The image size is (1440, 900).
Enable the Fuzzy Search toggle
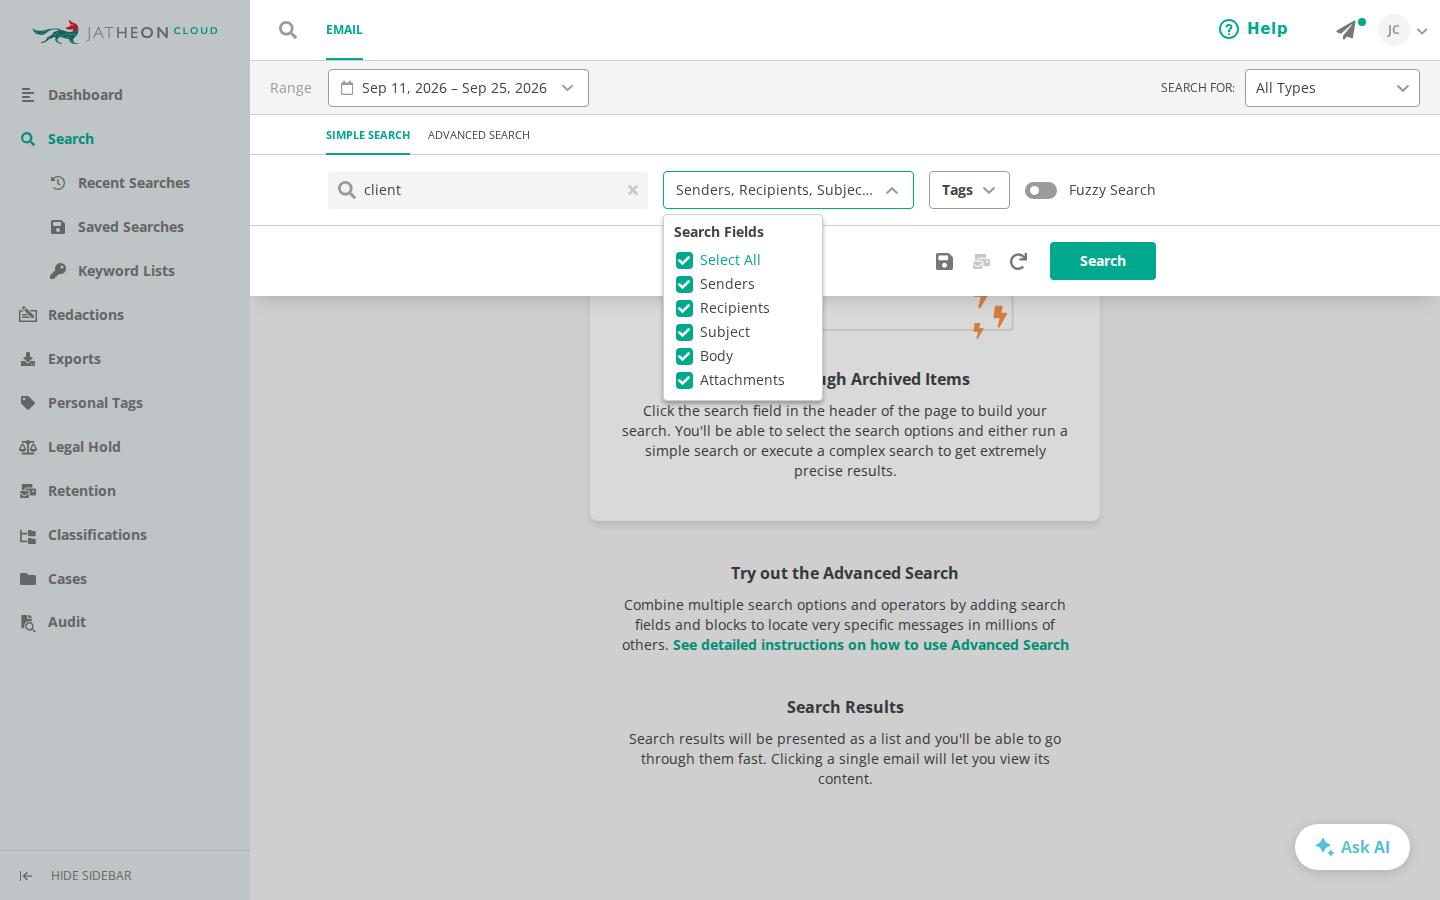point(1041,190)
